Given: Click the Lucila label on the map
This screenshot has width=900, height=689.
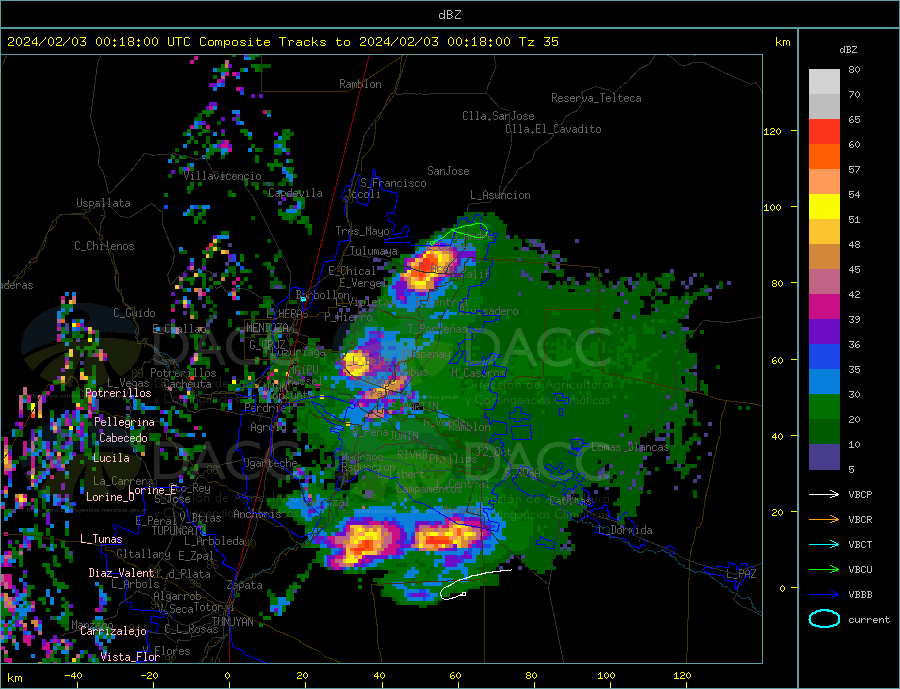Looking at the screenshot, I should [x=111, y=458].
